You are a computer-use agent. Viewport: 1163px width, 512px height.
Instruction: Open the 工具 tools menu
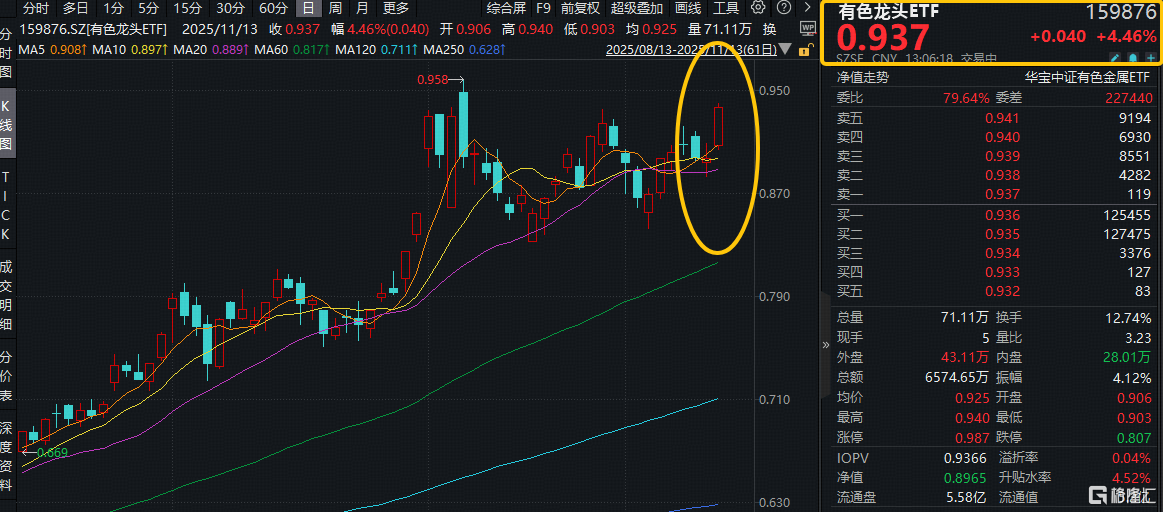(x=725, y=8)
